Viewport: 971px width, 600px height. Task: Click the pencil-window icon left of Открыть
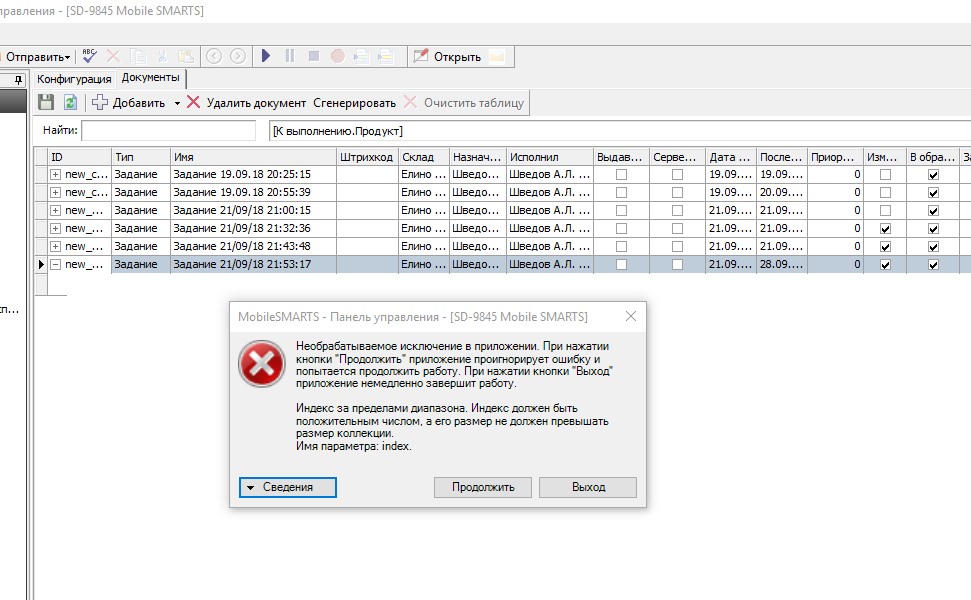click(x=420, y=56)
